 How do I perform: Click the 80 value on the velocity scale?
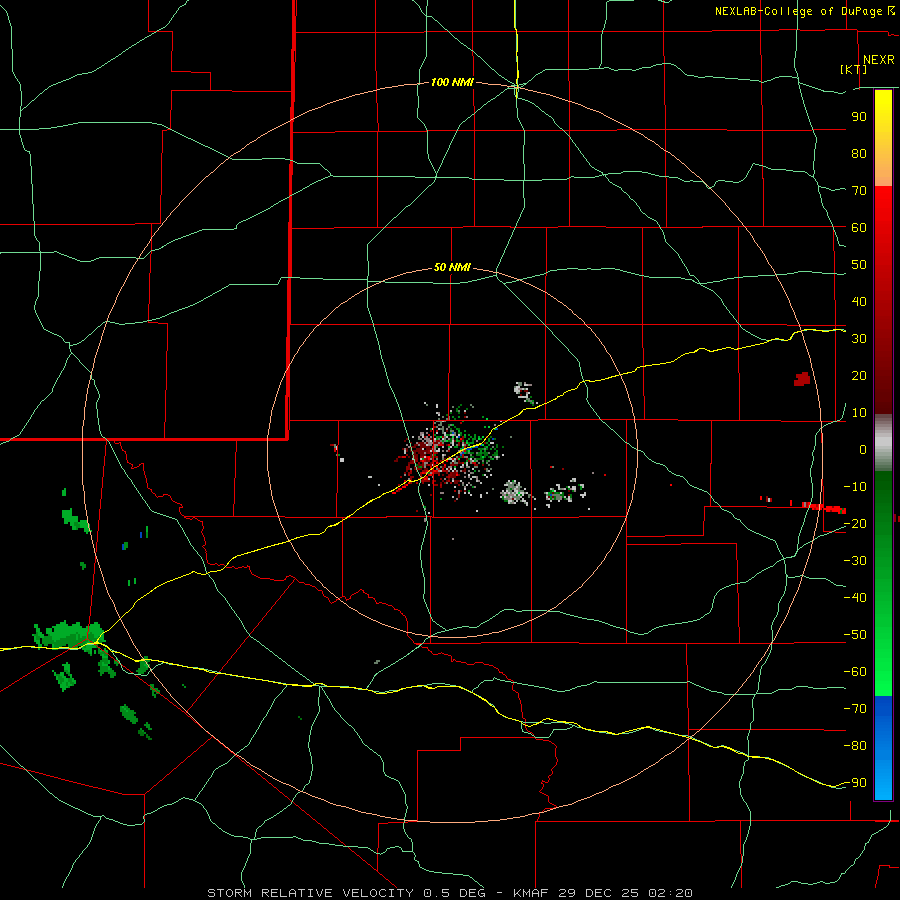point(859,154)
